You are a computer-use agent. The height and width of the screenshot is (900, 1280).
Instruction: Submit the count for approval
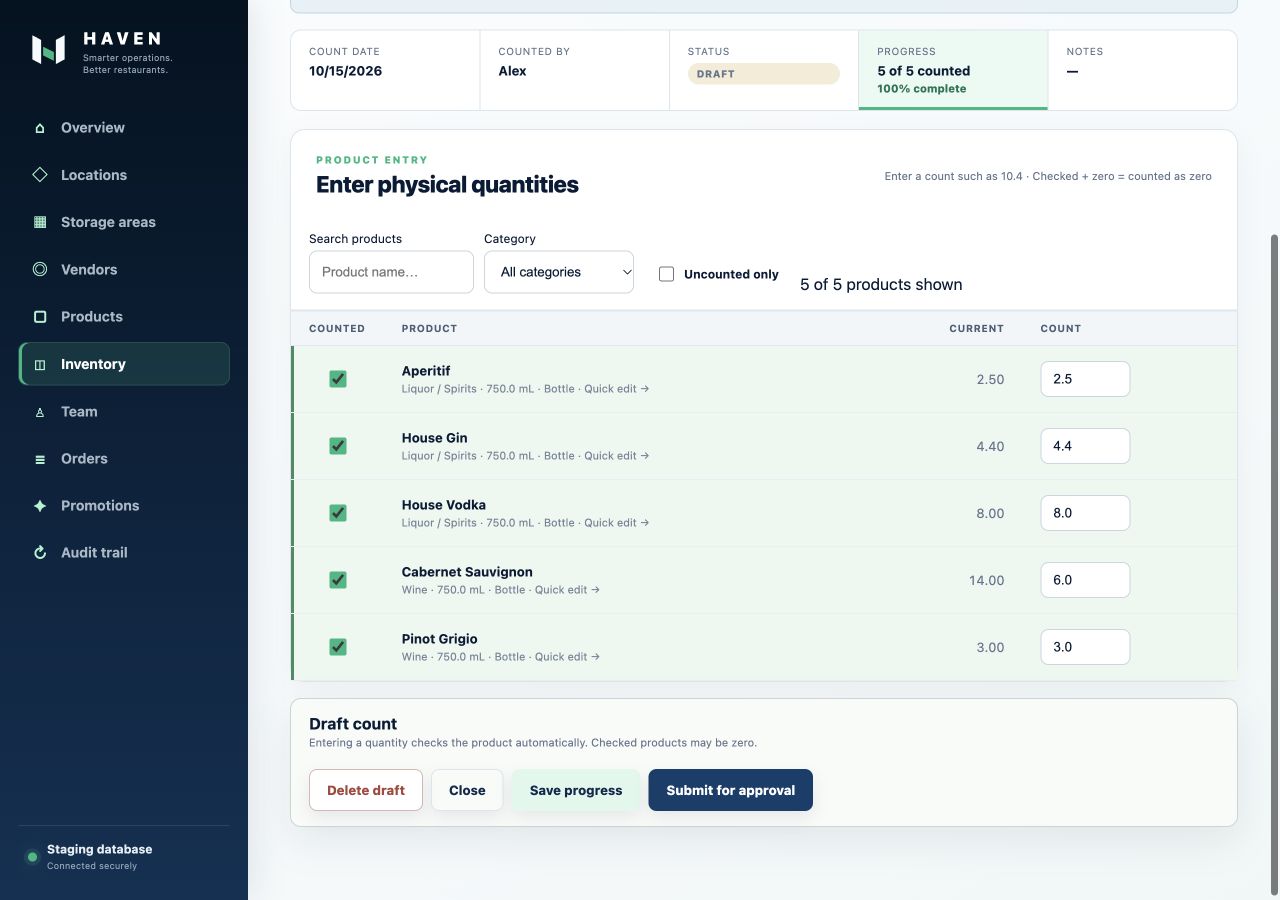731,790
